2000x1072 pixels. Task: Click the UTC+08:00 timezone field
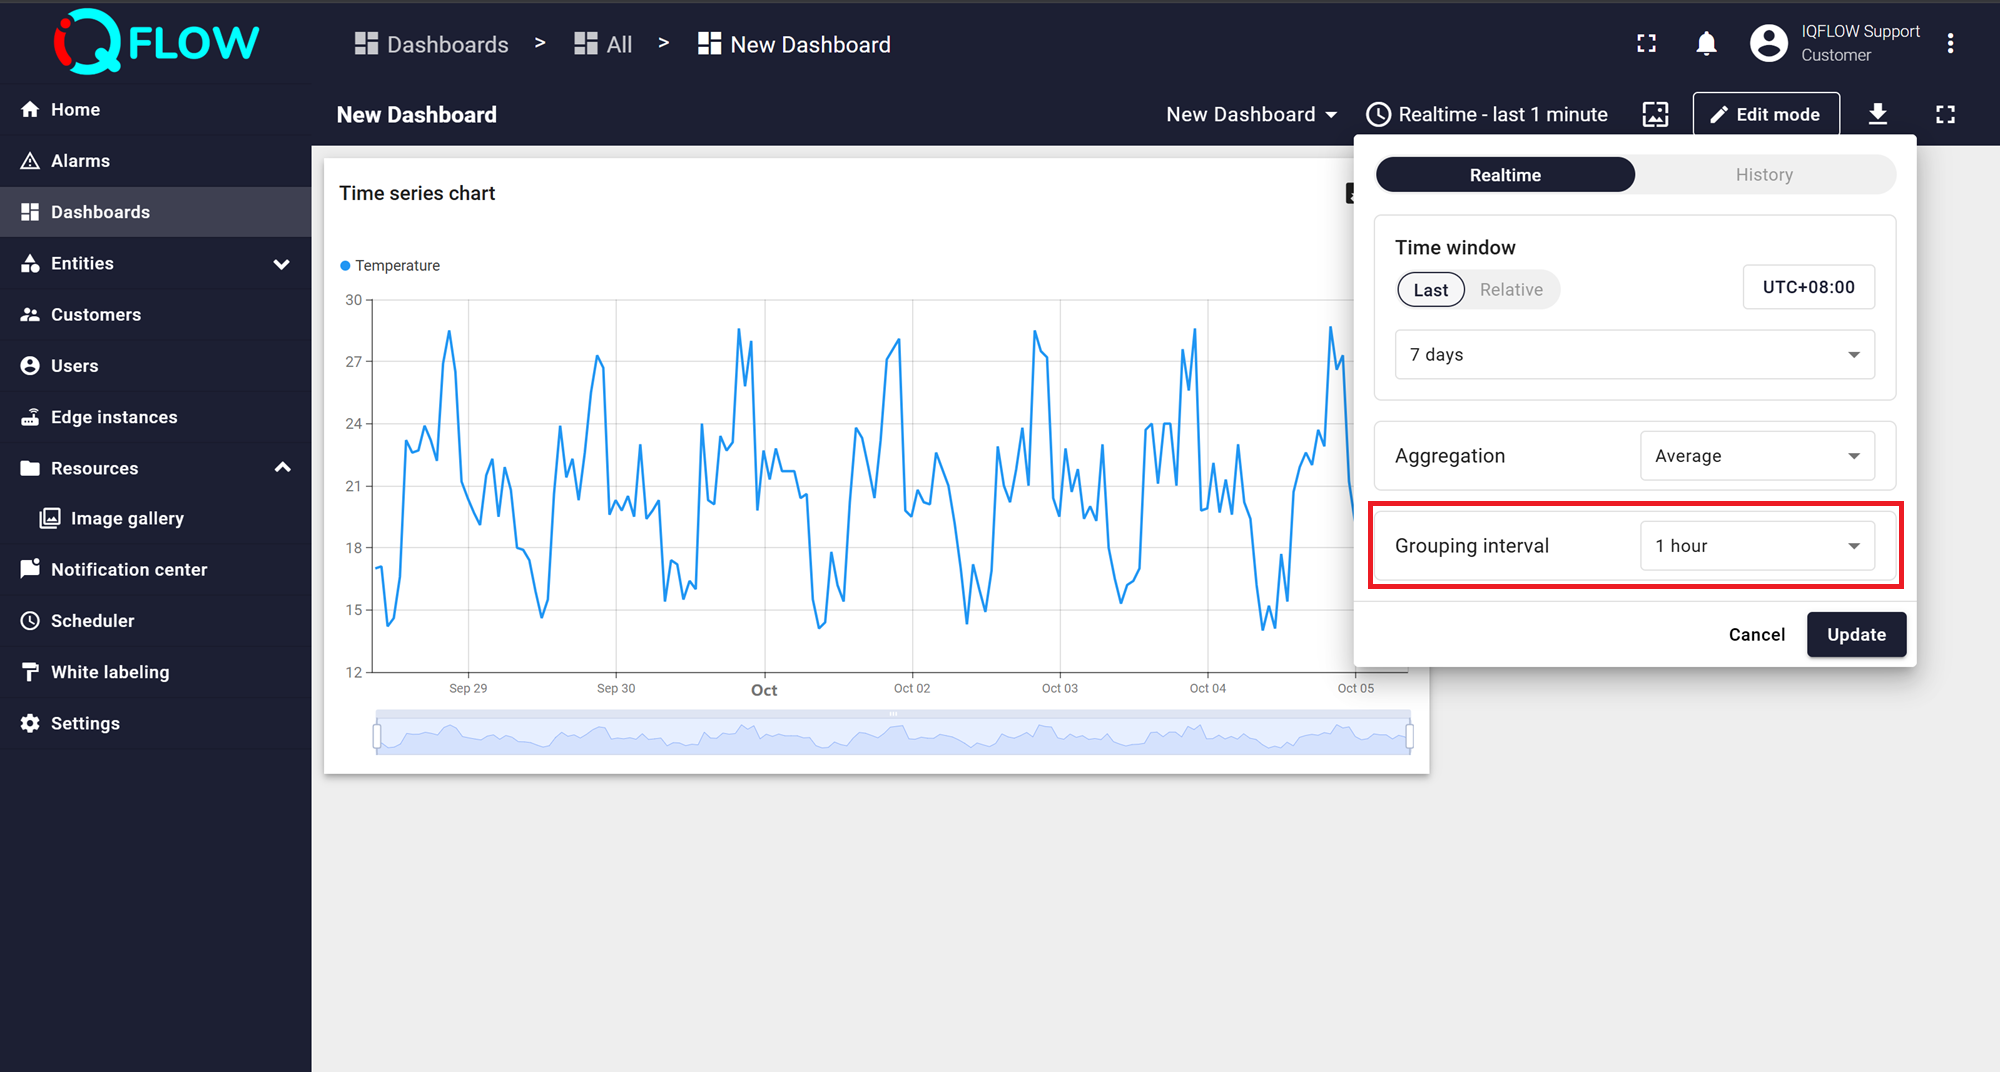(x=1807, y=288)
